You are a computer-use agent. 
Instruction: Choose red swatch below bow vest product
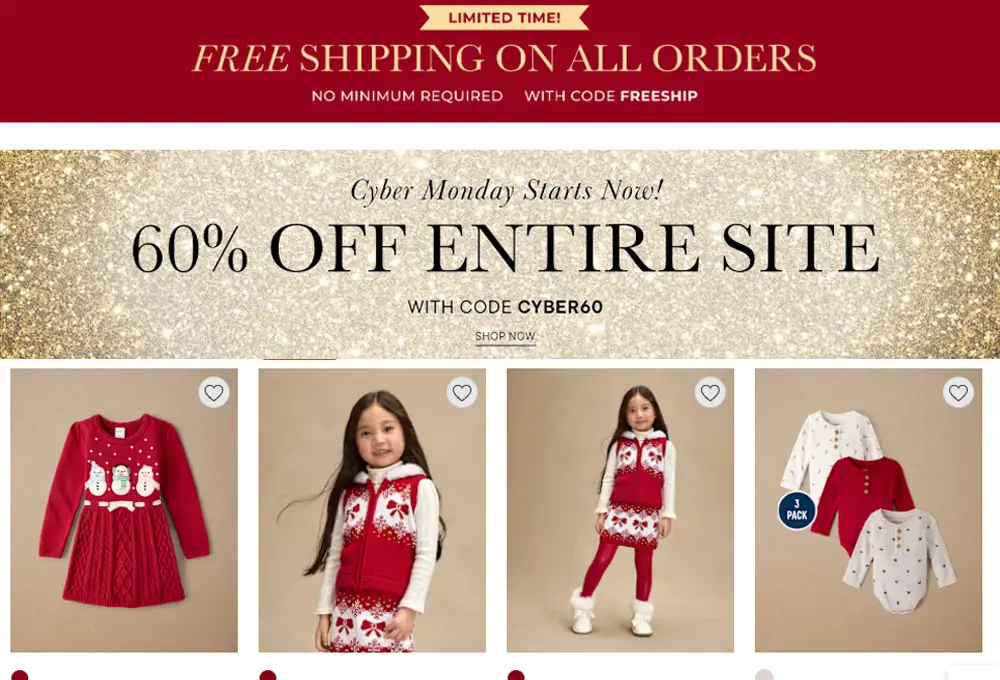[268, 676]
